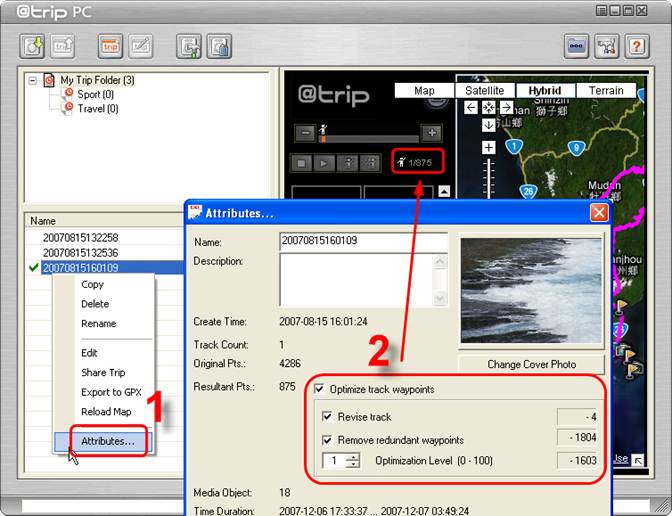
Task: Click the blue clipboard toolbar icon
Action: pos(219,46)
